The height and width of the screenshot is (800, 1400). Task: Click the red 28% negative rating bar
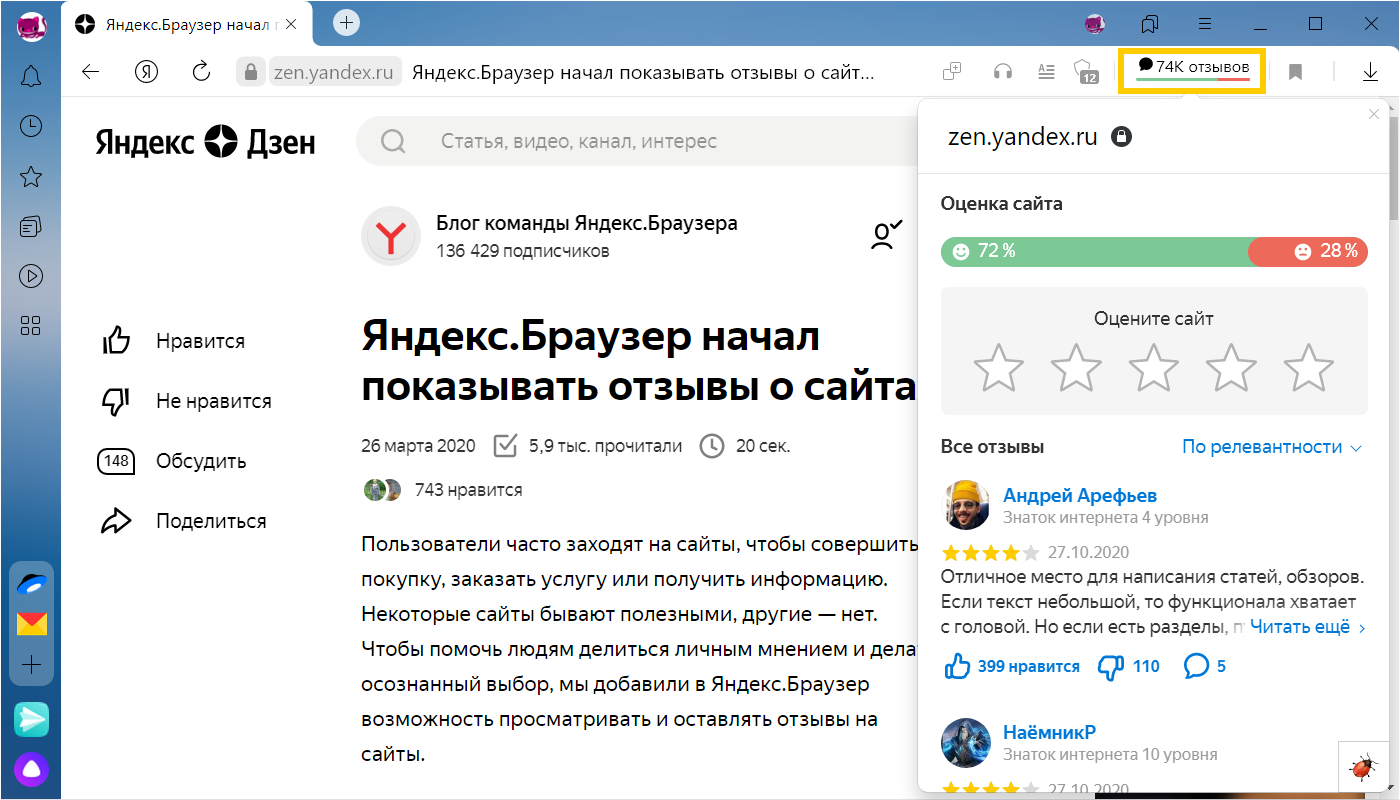click(x=1308, y=251)
